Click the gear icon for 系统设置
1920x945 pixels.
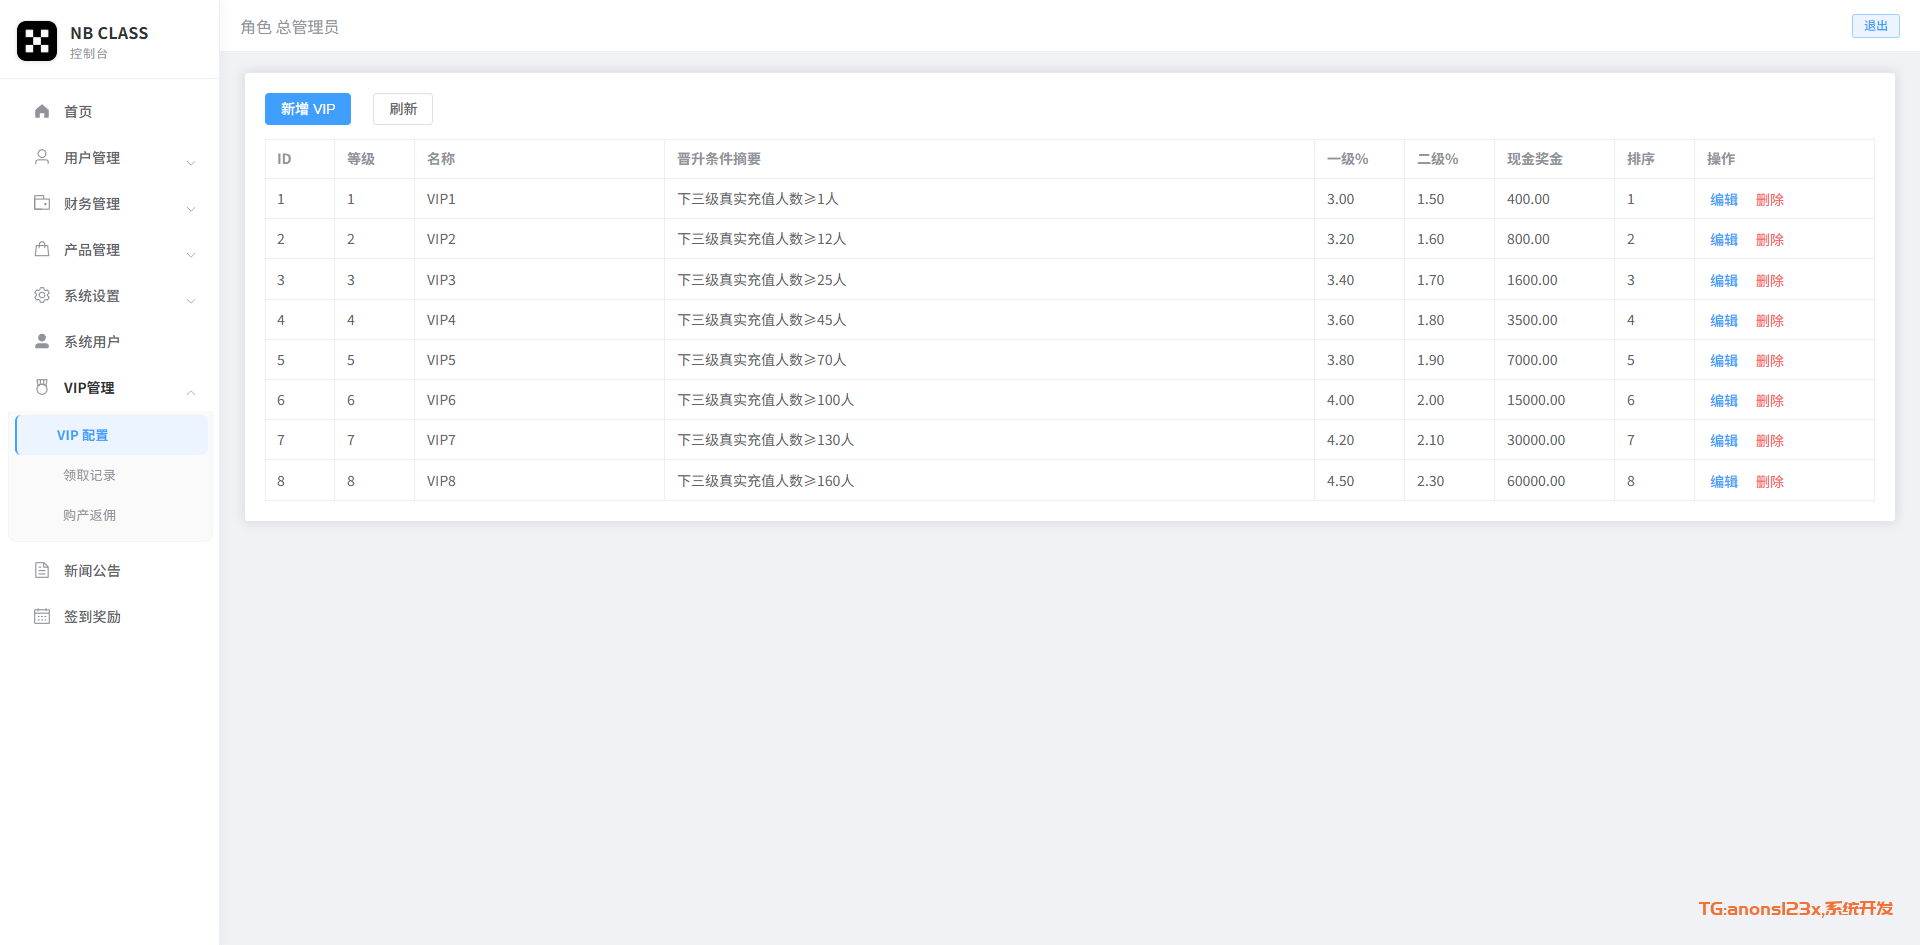click(x=42, y=295)
